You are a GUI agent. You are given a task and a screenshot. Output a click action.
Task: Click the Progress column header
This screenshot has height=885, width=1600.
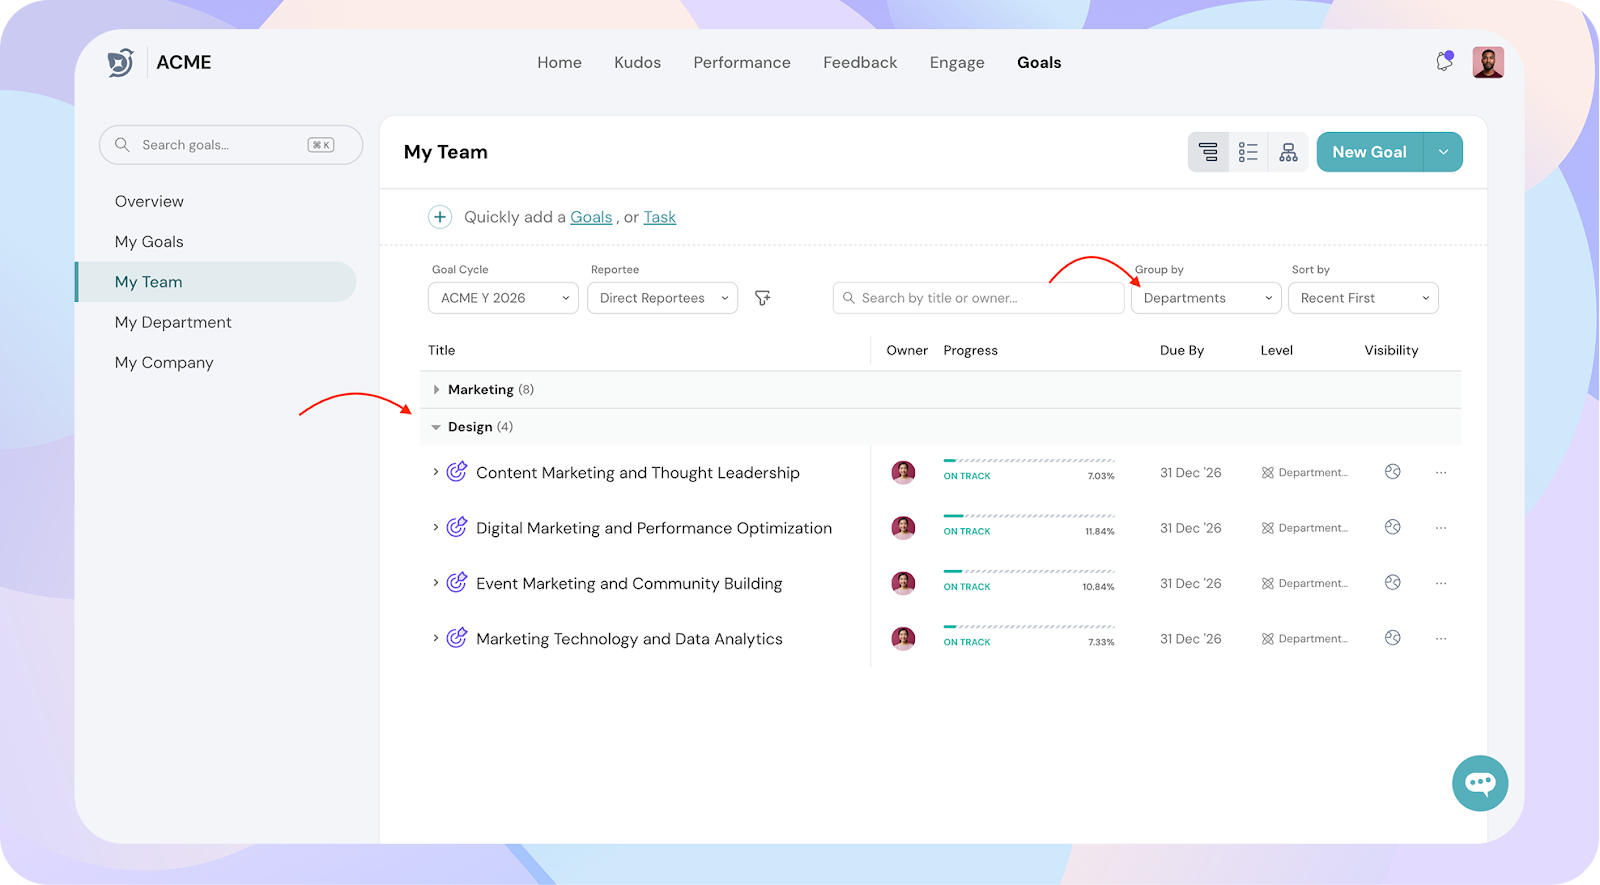coord(970,350)
